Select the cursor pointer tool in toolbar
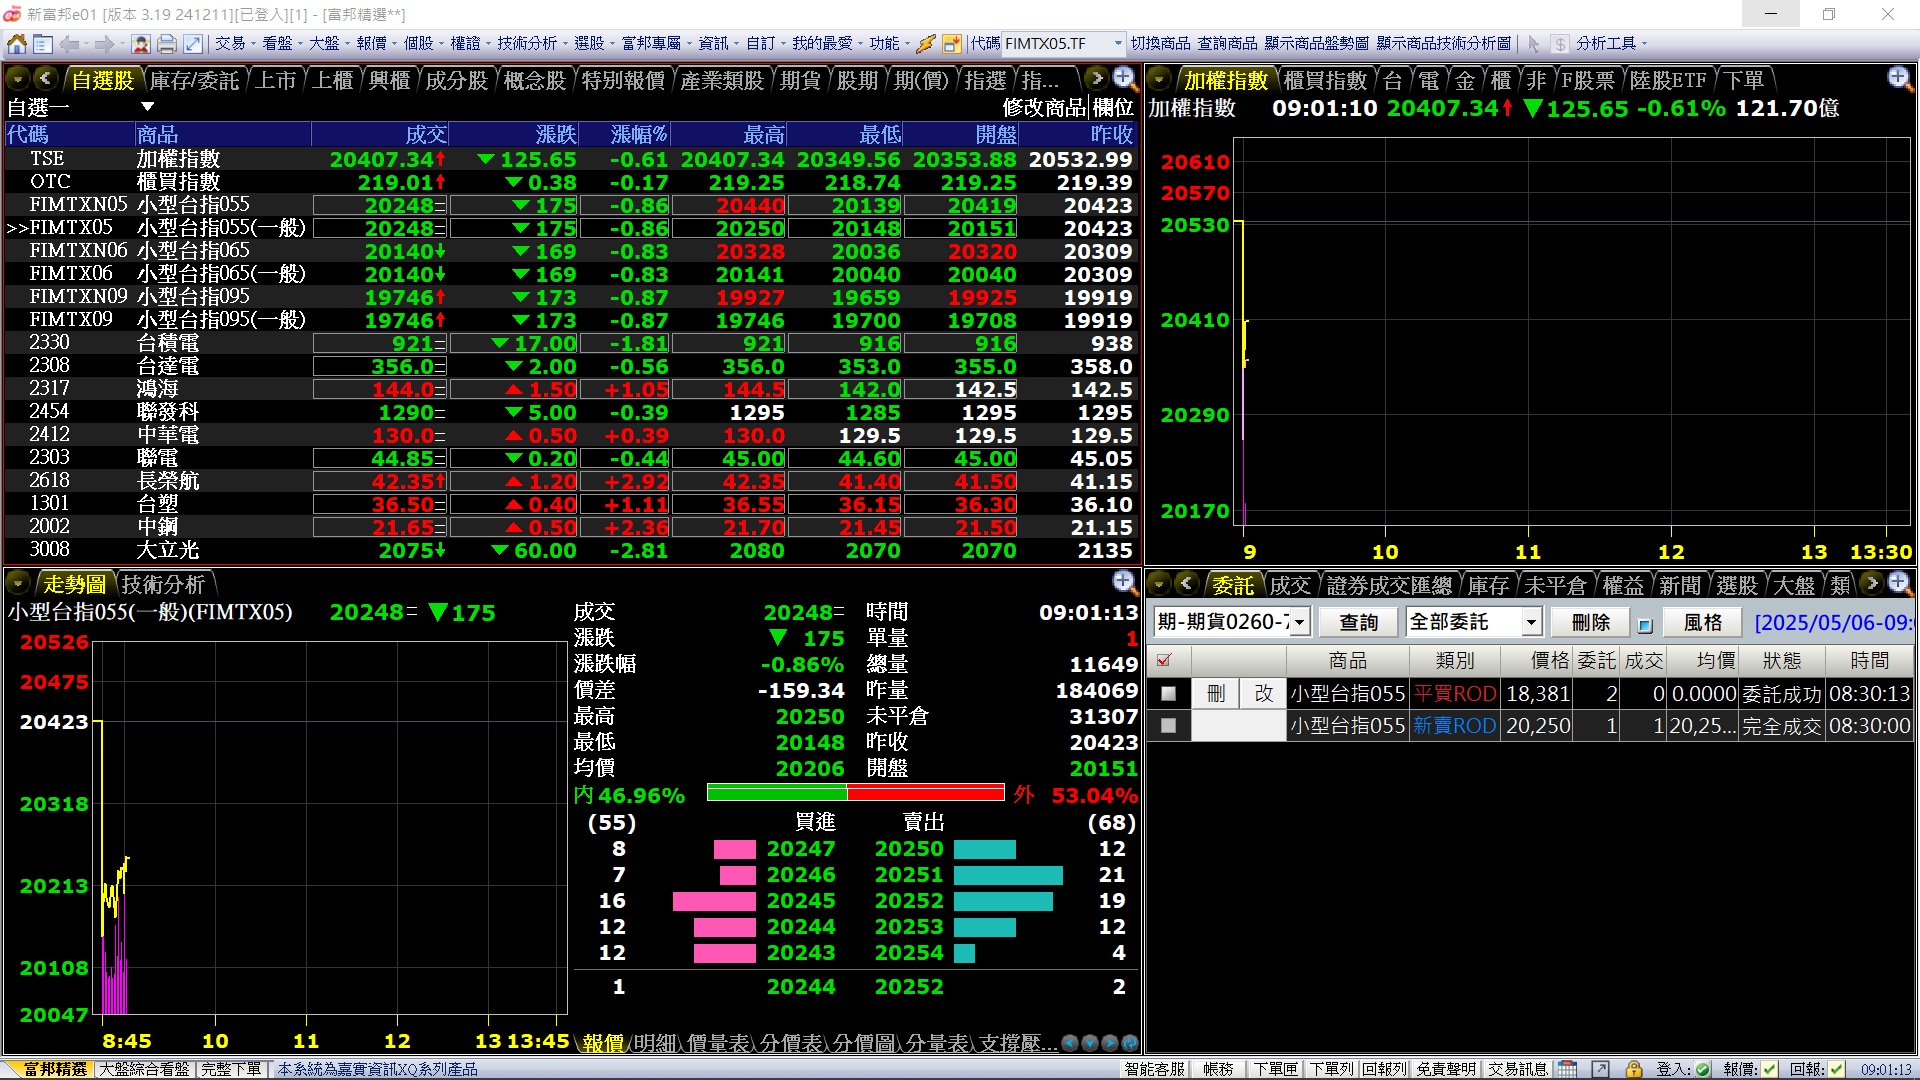Viewport: 1920px width, 1080px height. point(1534,44)
